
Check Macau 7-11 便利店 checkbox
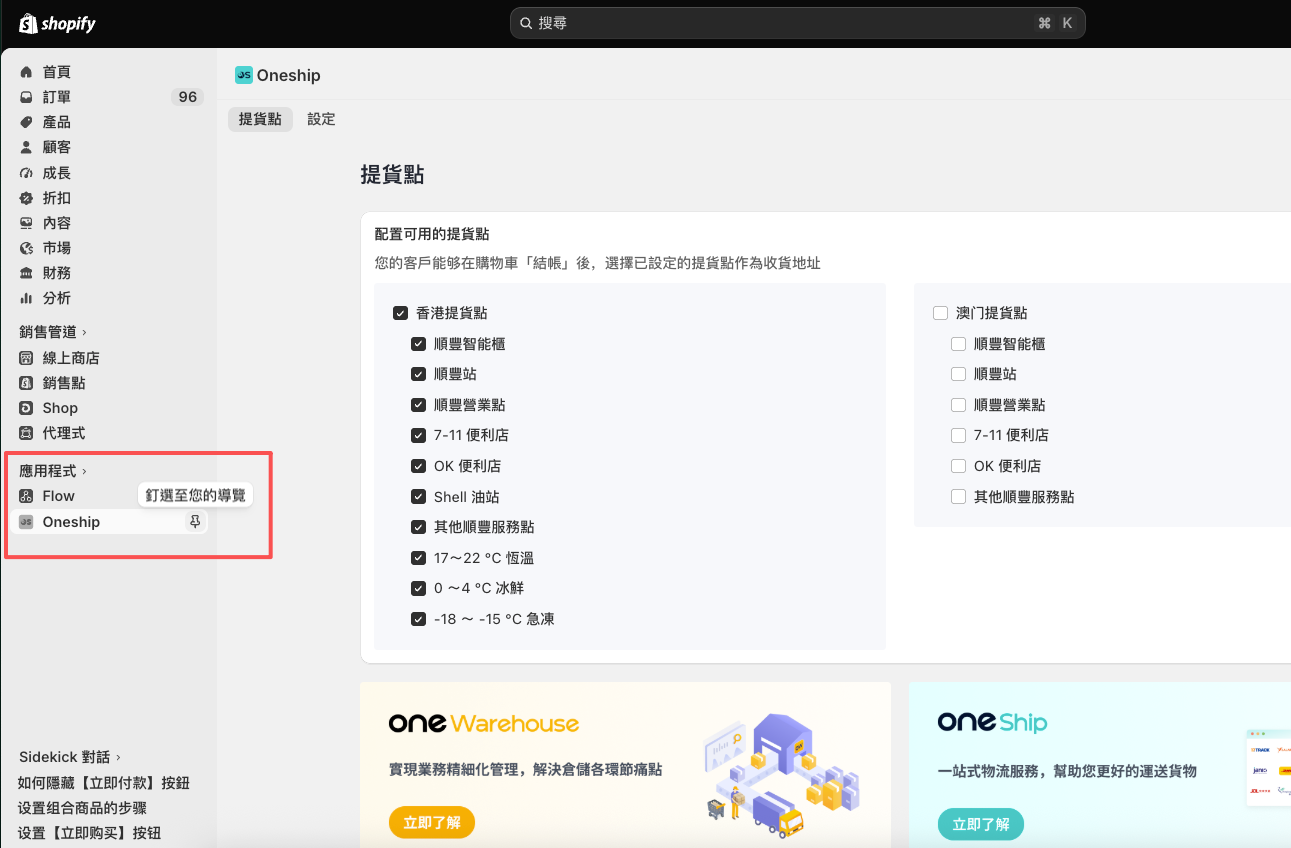tap(958, 435)
